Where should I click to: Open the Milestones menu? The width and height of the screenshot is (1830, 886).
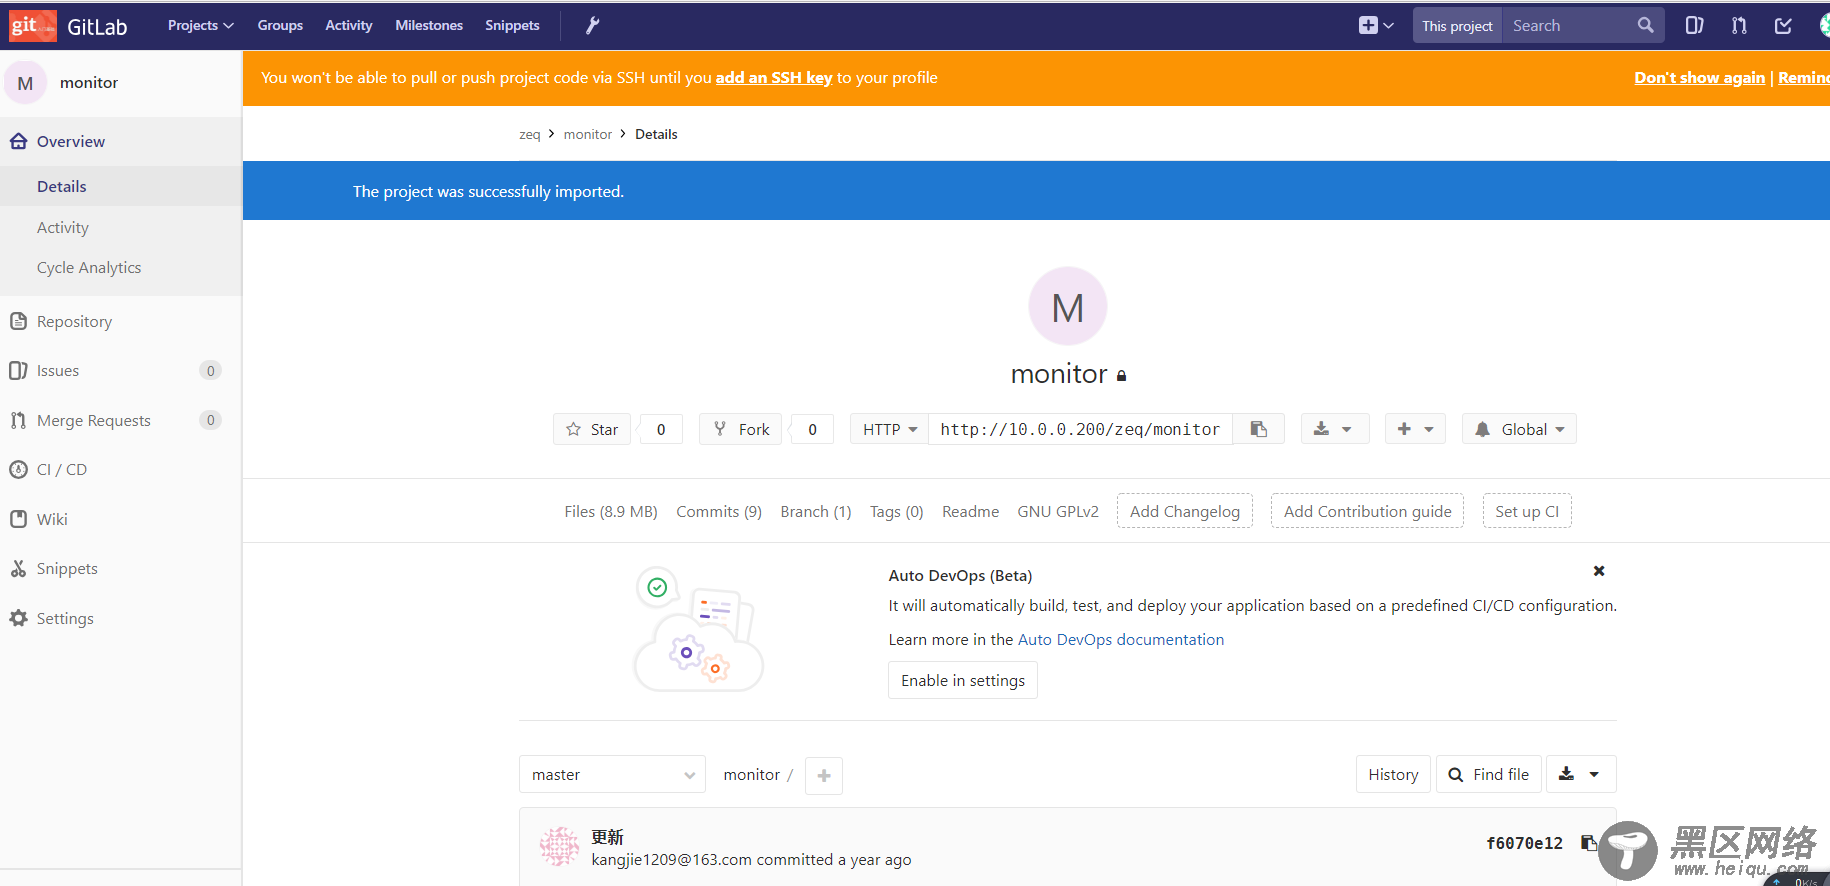429,26
